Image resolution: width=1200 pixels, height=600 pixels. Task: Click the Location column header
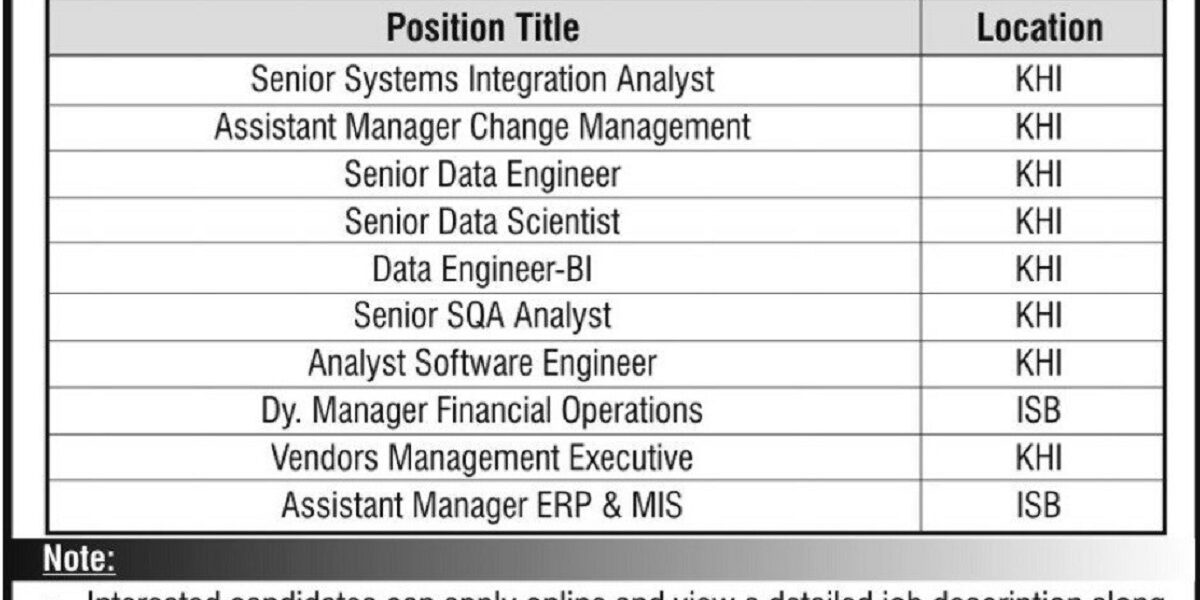coord(1039,28)
